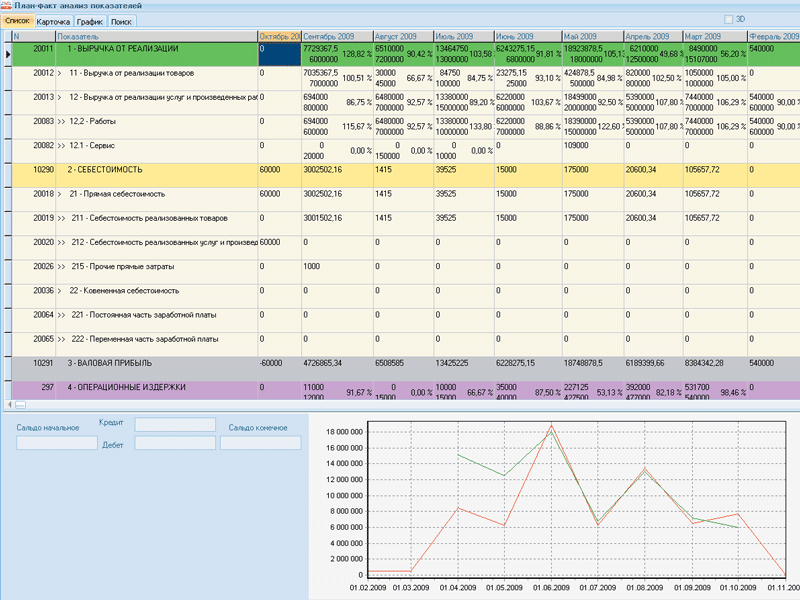Enable the 3D chart checkbox
The height and width of the screenshot is (600, 800).
coord(728,19)
